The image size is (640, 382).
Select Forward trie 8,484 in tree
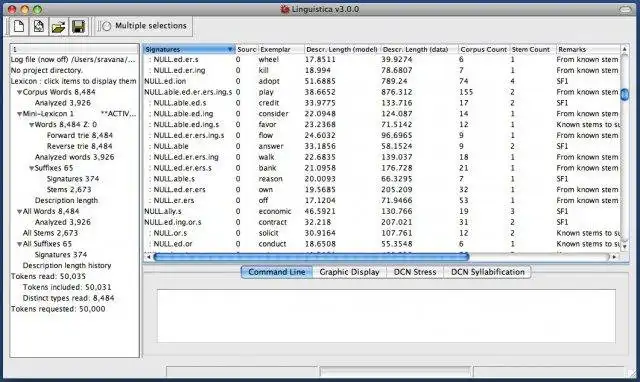[80, 135]
